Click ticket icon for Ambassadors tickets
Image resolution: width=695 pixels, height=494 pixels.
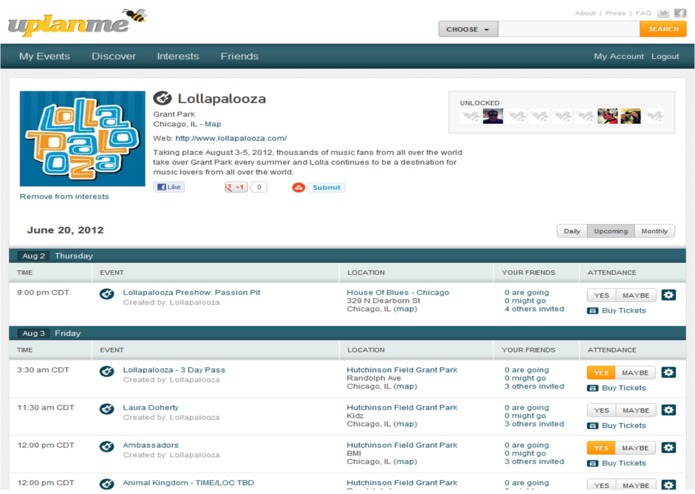[x=593, y=463]
